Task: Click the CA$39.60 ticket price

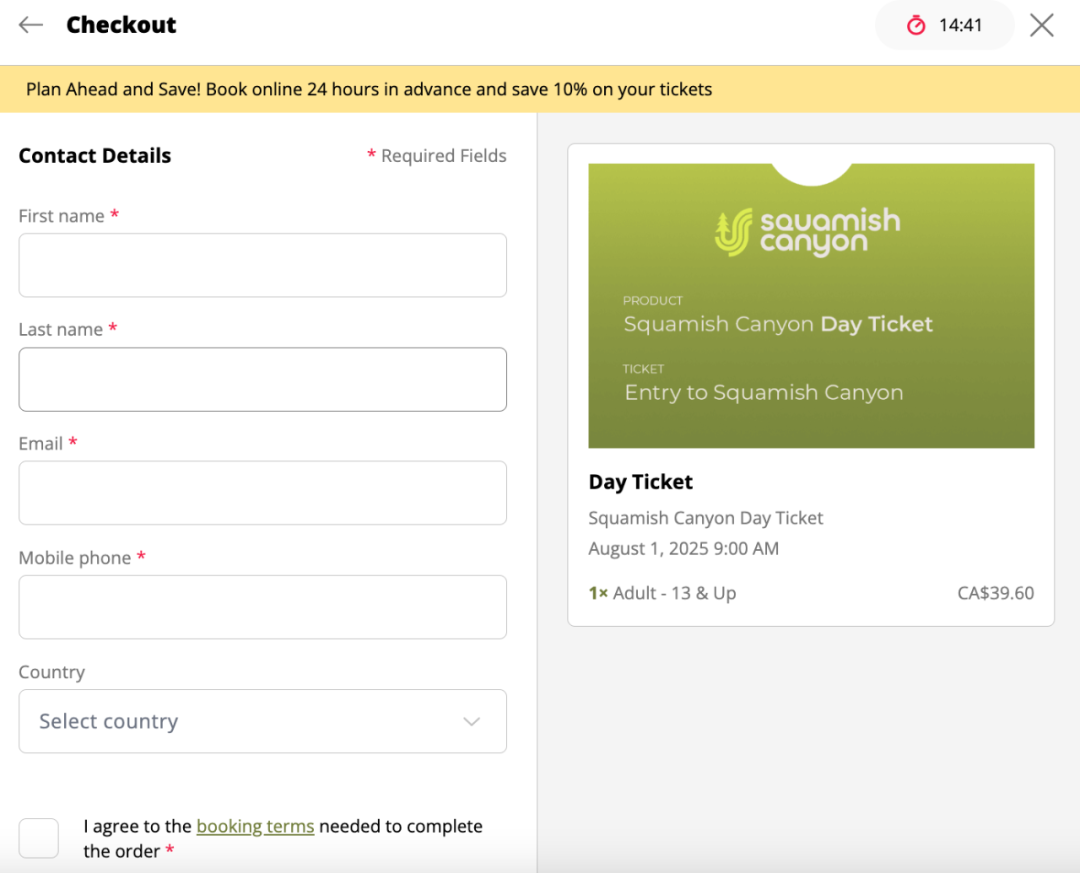Action: [995, 593]
